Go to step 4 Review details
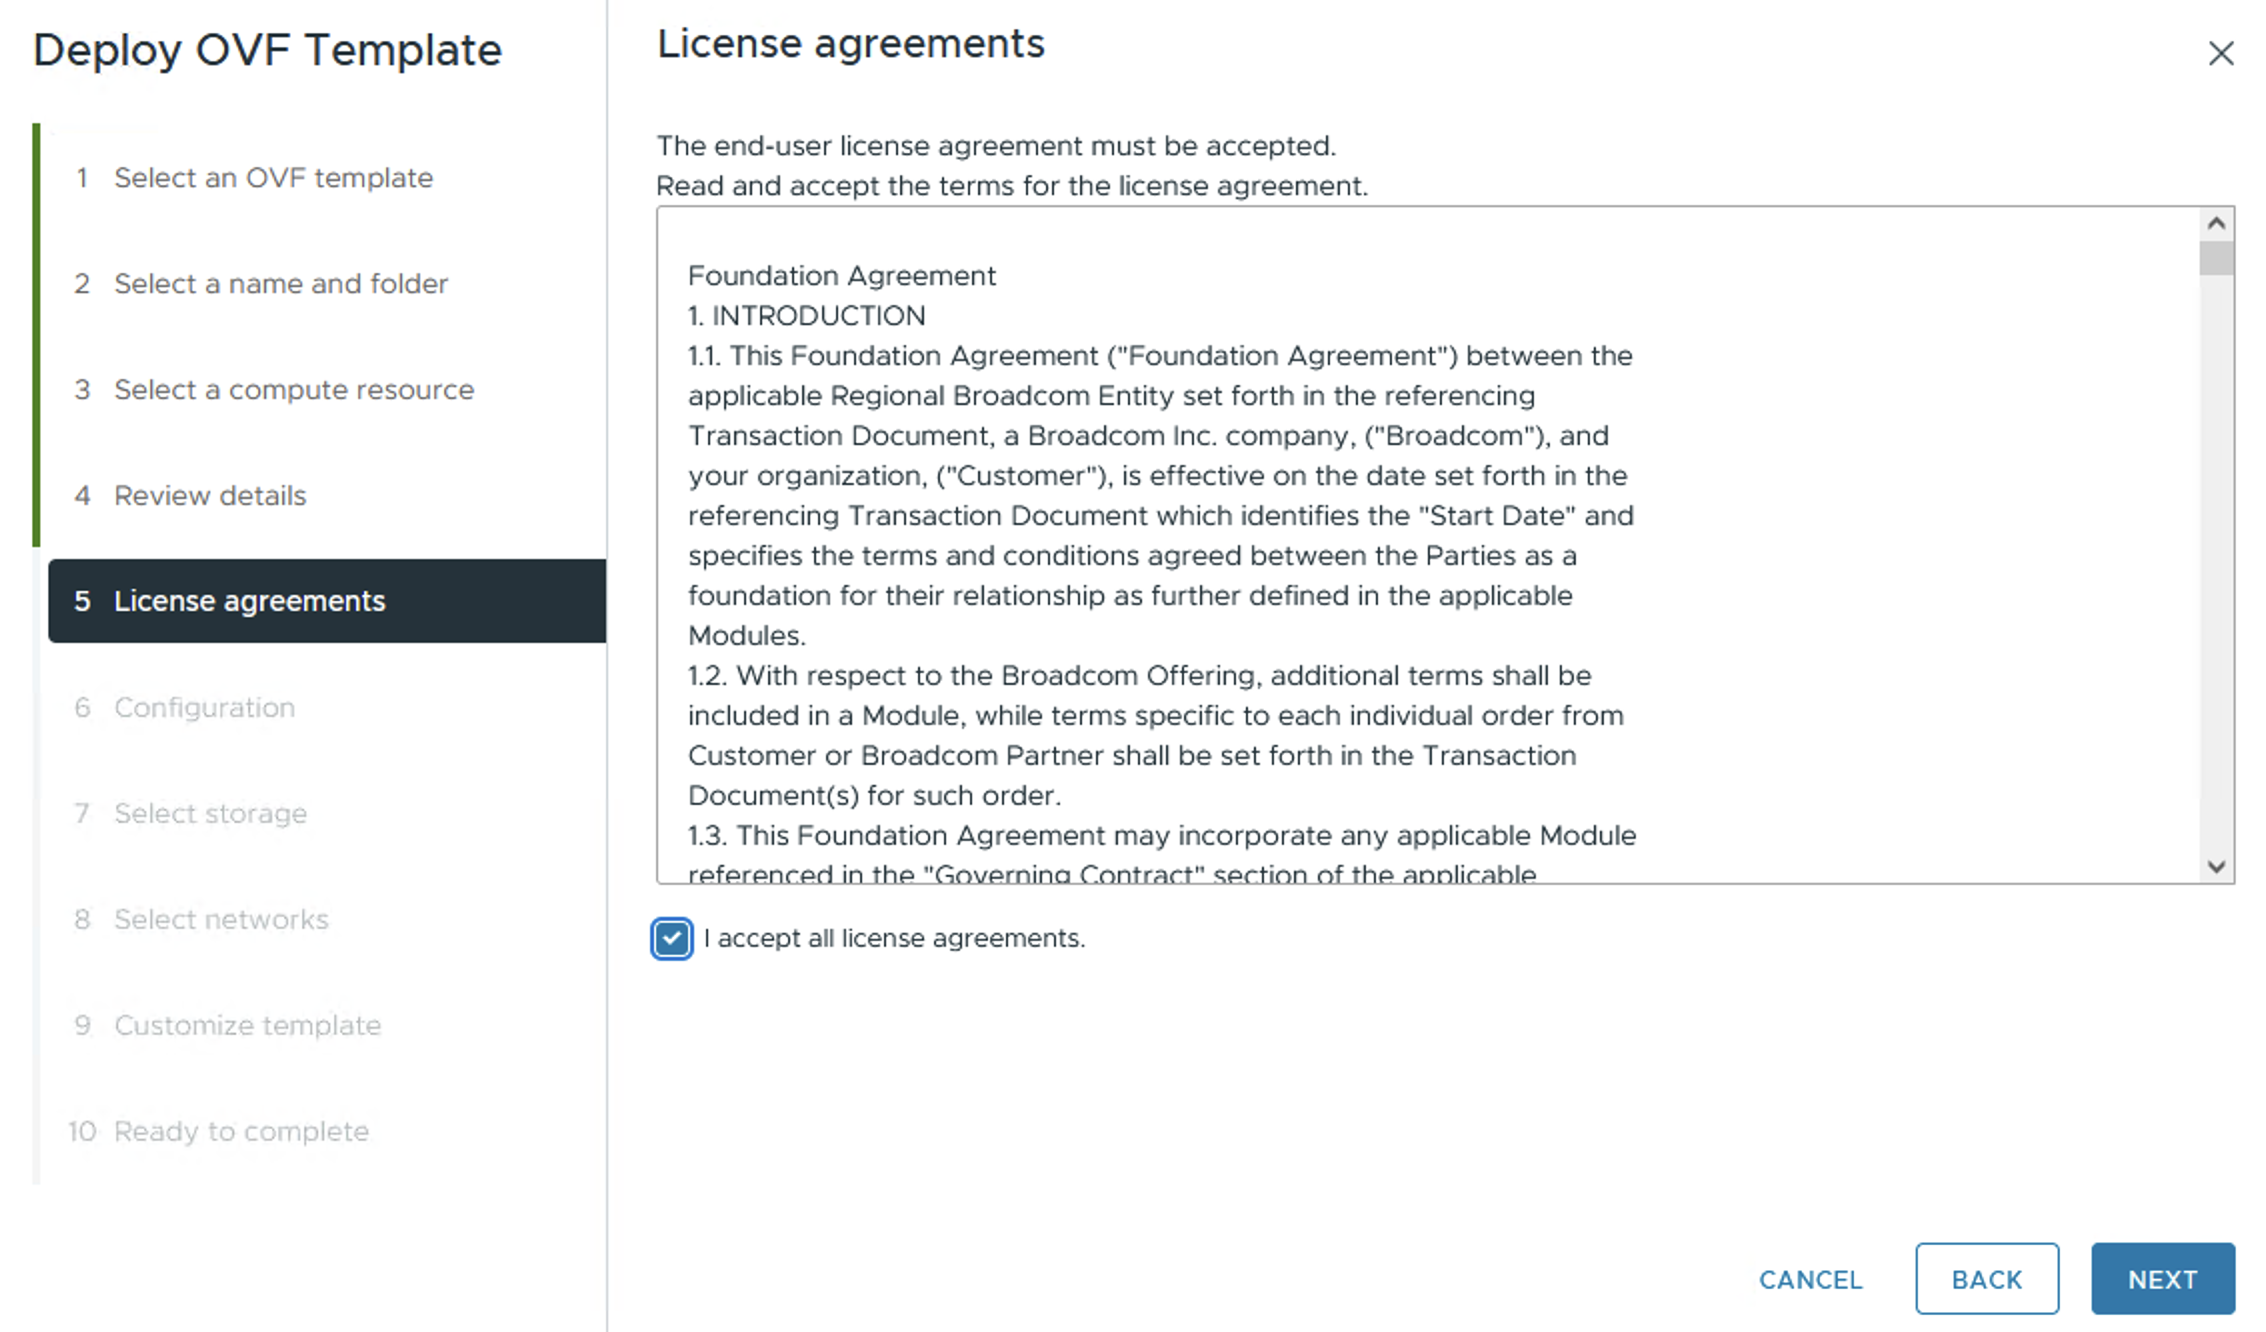2266x1332 pixels. pos(210,496)
